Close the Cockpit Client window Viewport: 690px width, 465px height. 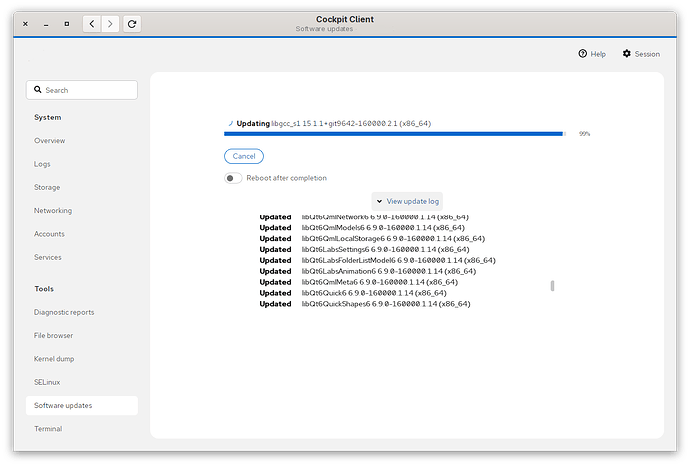click(x=26, y=24)
